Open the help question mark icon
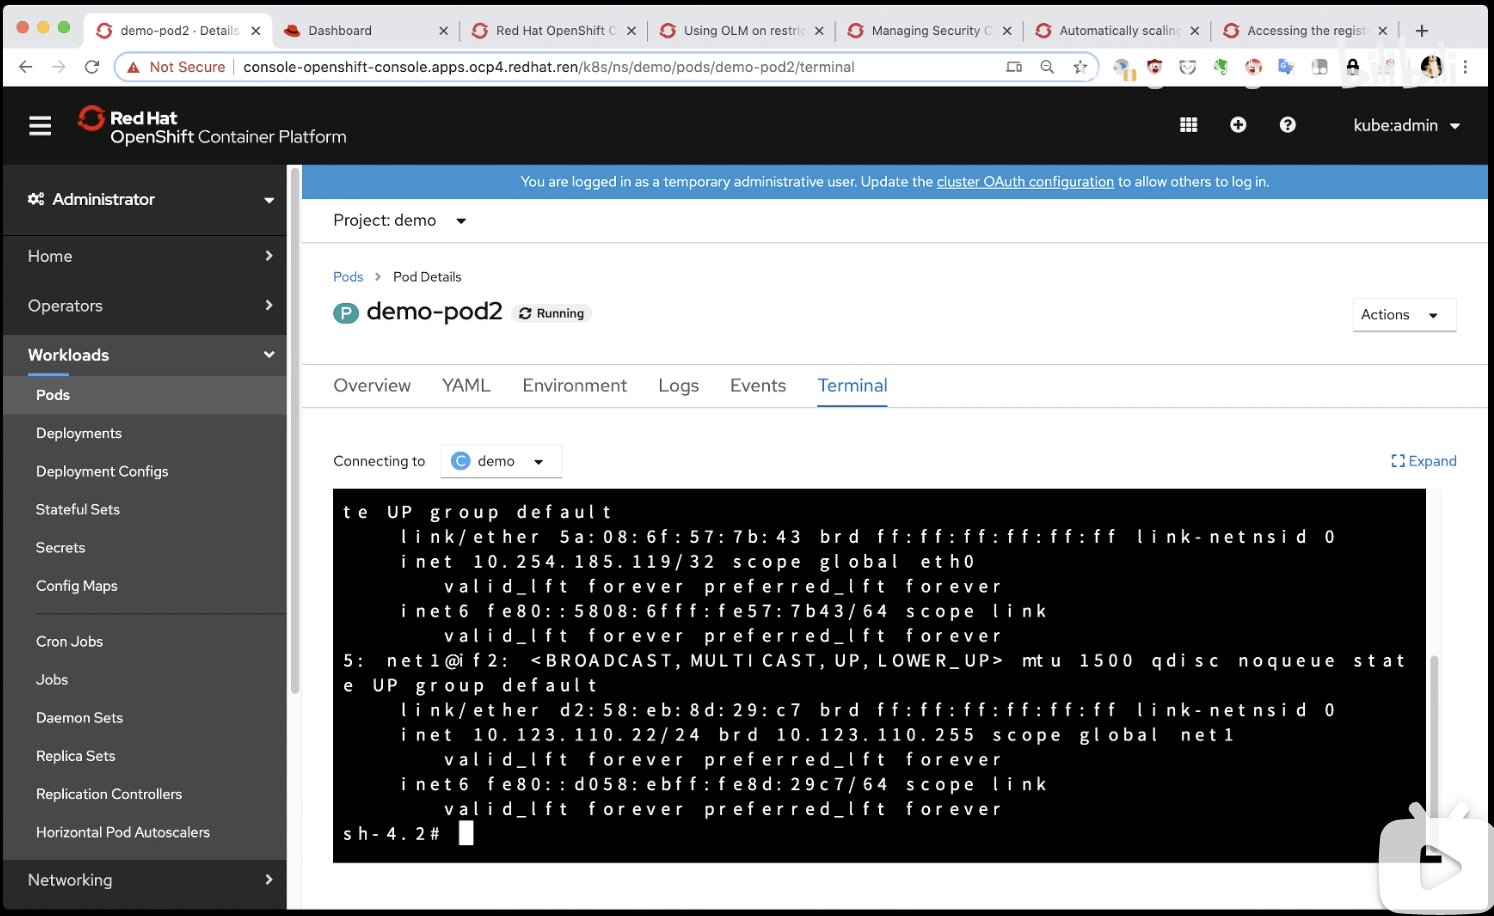The height and width of the screenshot is (916, 1494). point(1288,125)
